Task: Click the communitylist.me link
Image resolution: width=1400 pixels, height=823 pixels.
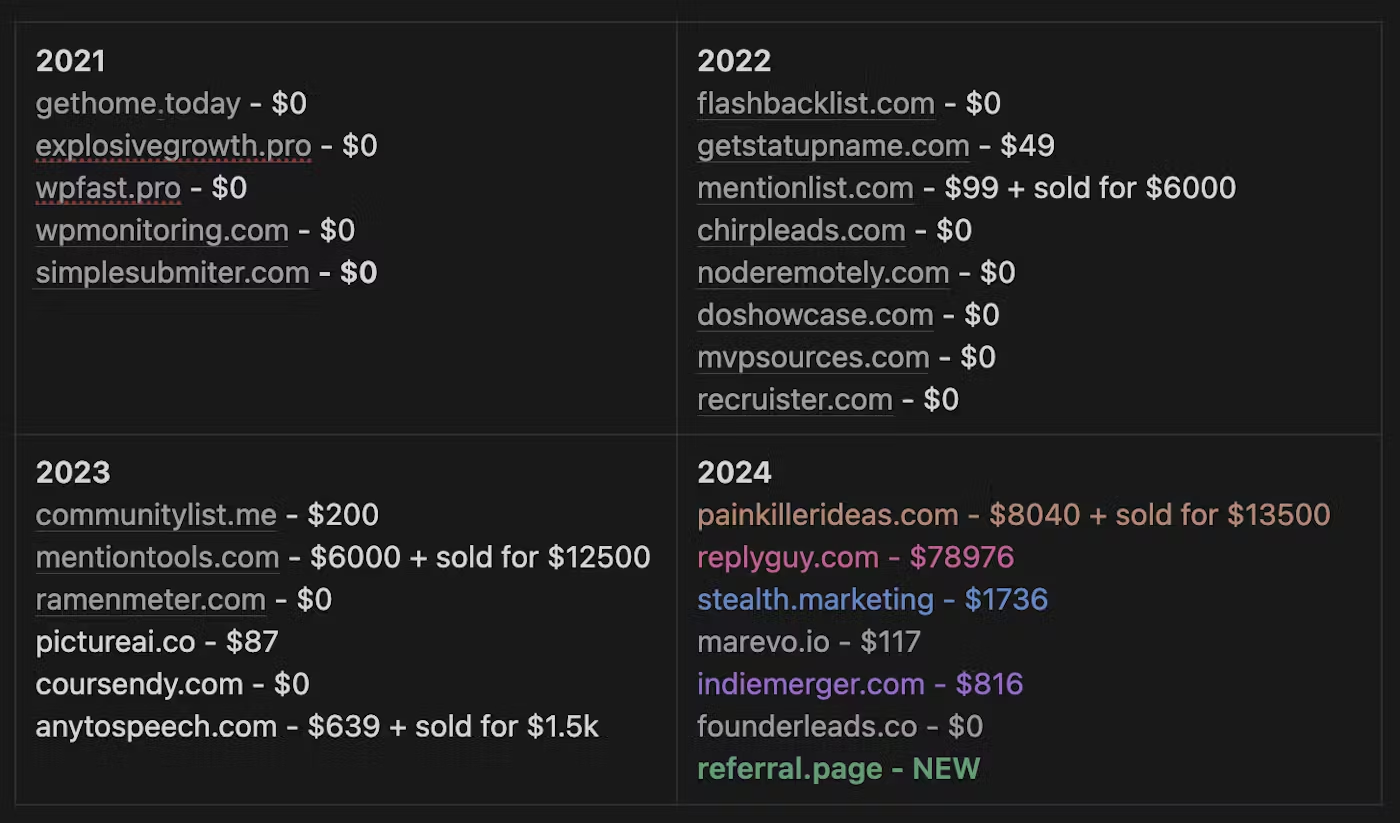Action: pos(156,516)
